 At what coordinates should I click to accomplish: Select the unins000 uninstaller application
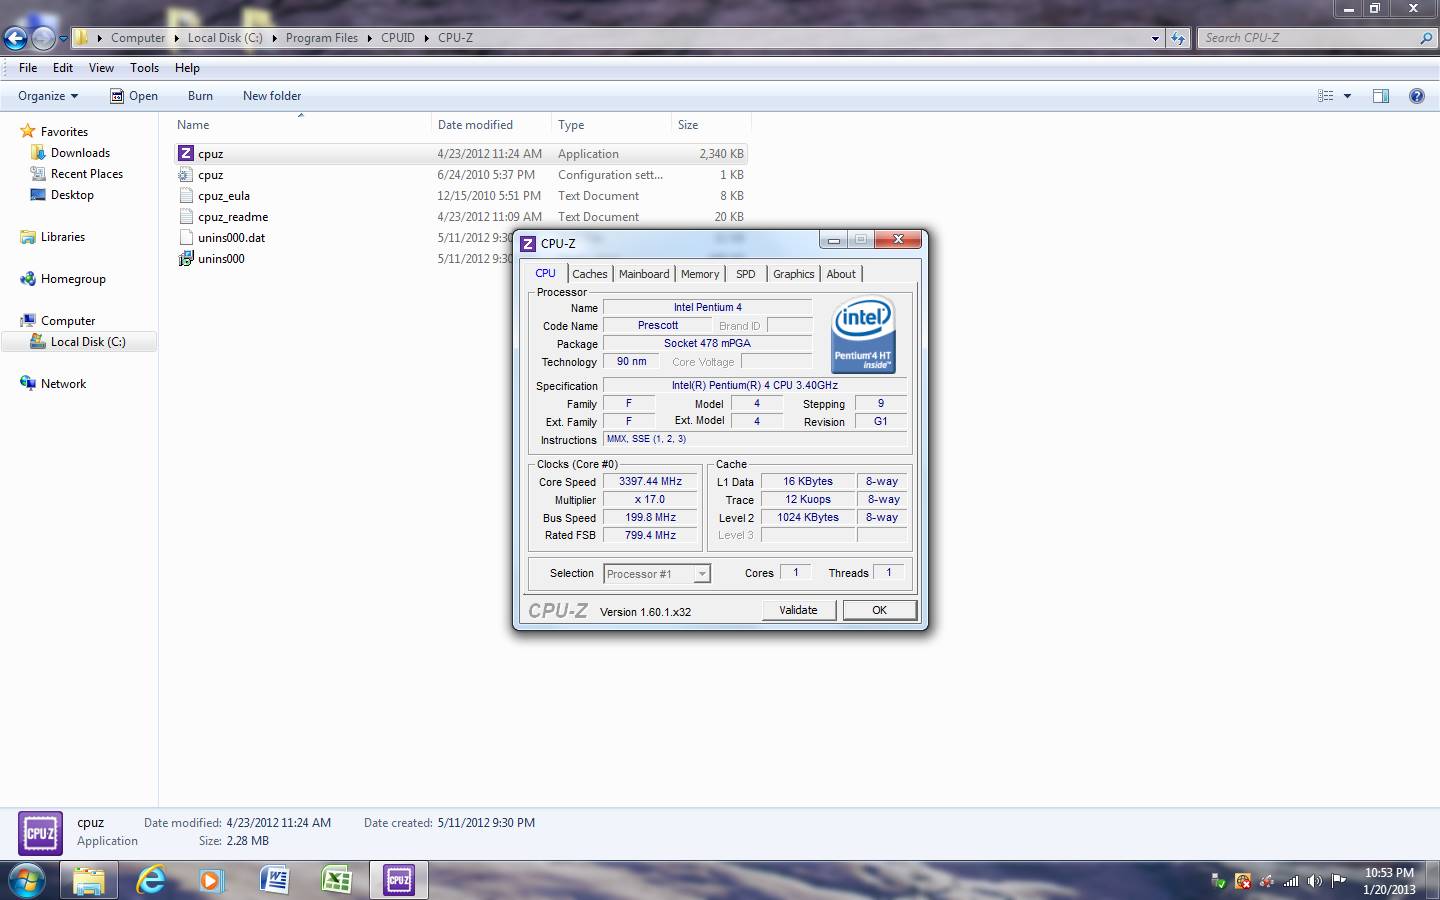[221, 259]
